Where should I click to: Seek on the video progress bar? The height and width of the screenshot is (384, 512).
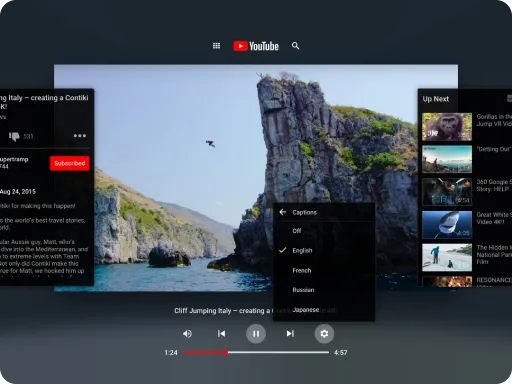[256, 352]
